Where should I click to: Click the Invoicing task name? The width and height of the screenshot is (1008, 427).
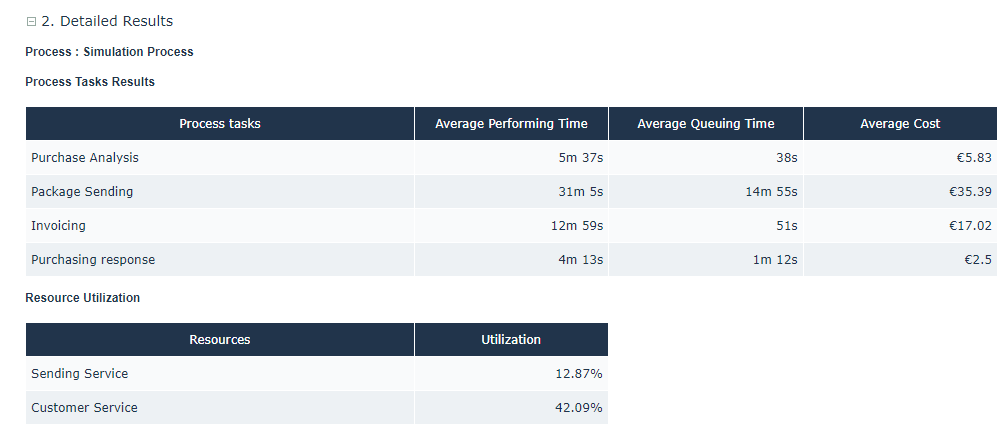pos(58,226)
